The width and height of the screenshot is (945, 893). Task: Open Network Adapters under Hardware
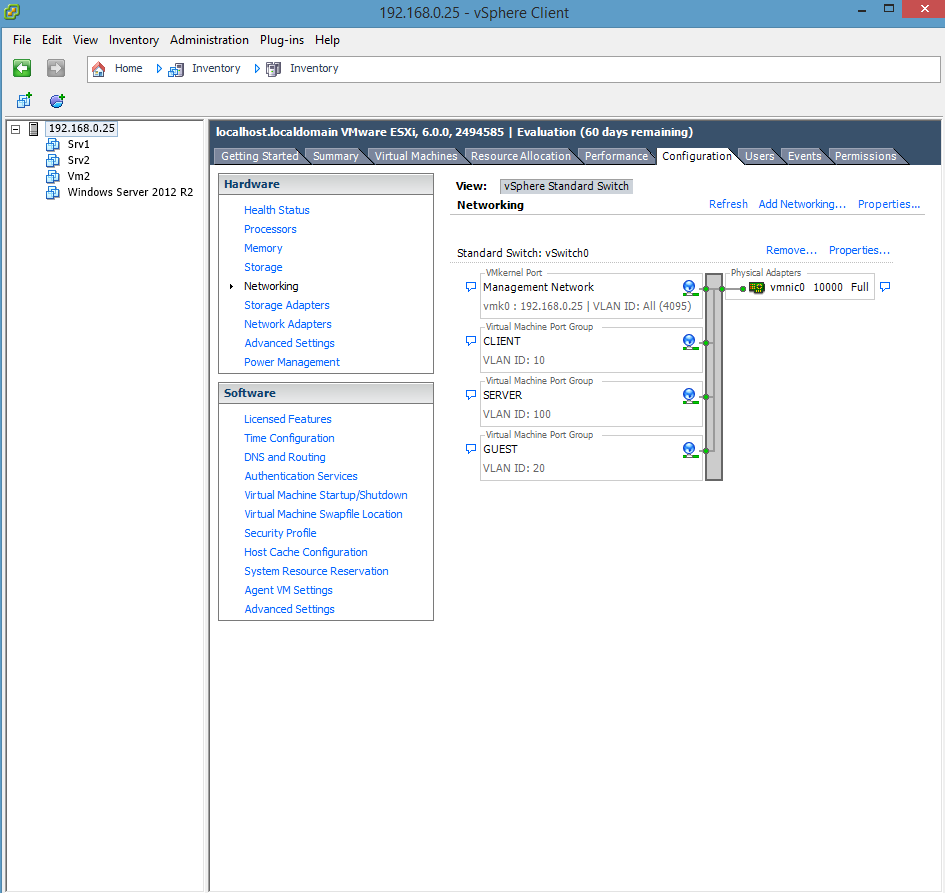(287, 324)
